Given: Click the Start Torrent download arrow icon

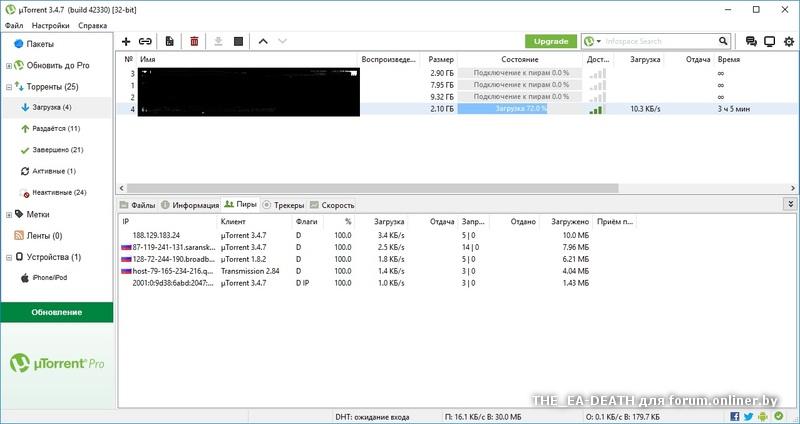Looking at the screenshot, I should pos(218,41).
